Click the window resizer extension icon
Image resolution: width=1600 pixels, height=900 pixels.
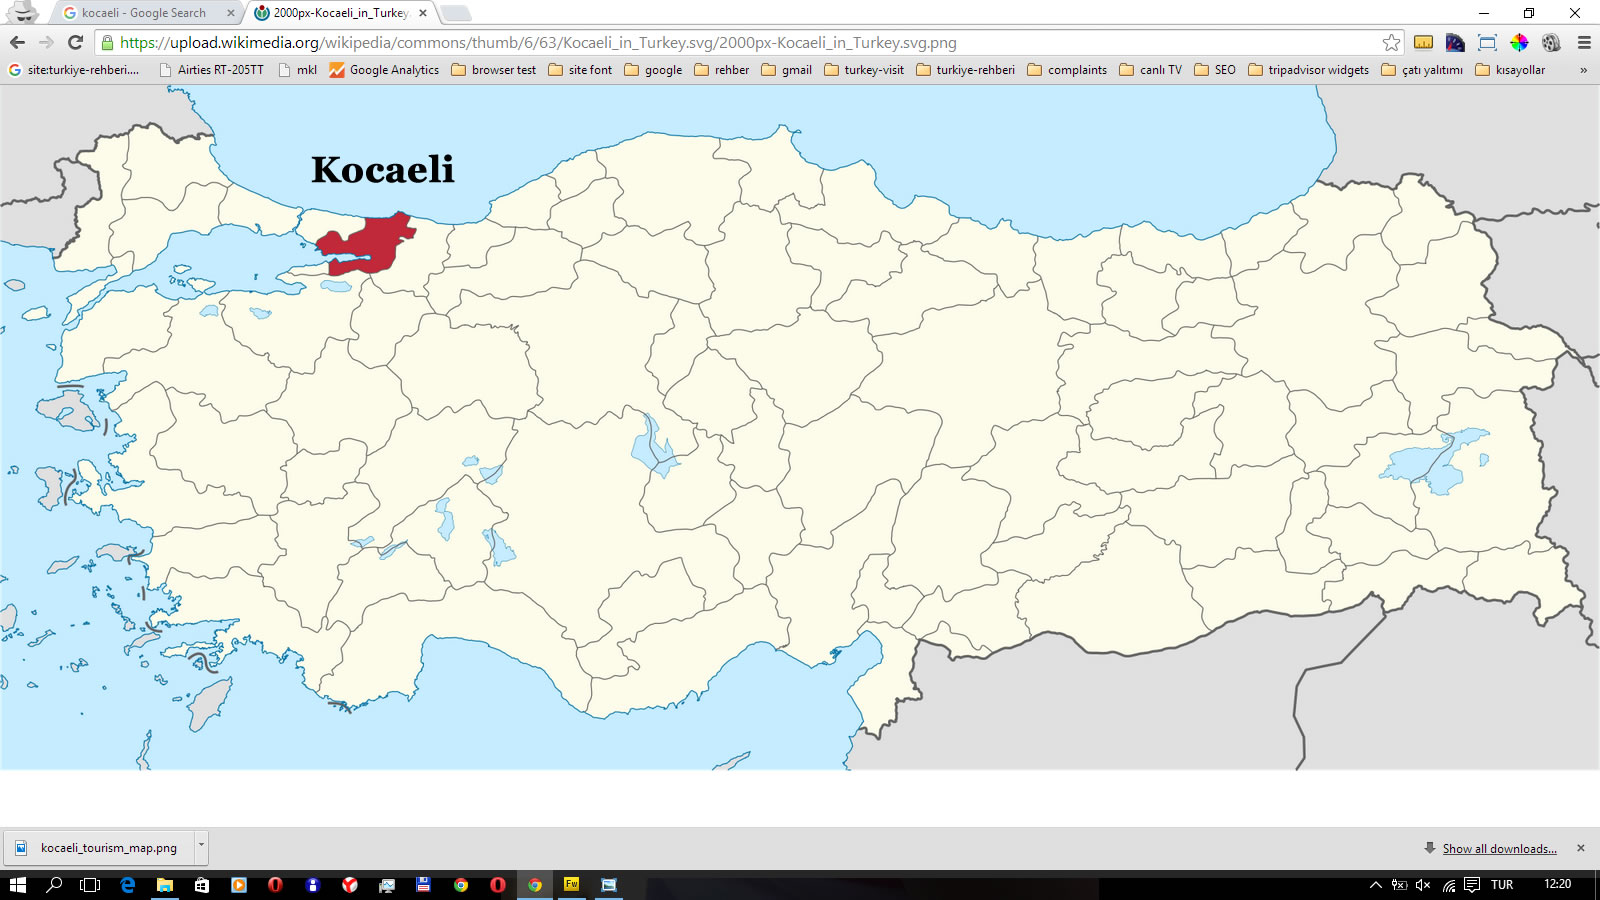click(1487, 43)
